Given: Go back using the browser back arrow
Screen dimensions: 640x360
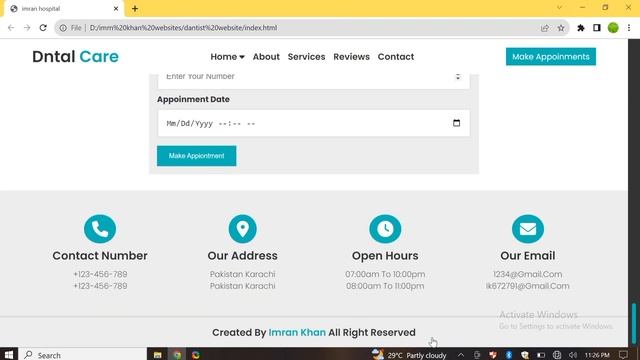Looking at the screenshot, I should pos(11,28).
